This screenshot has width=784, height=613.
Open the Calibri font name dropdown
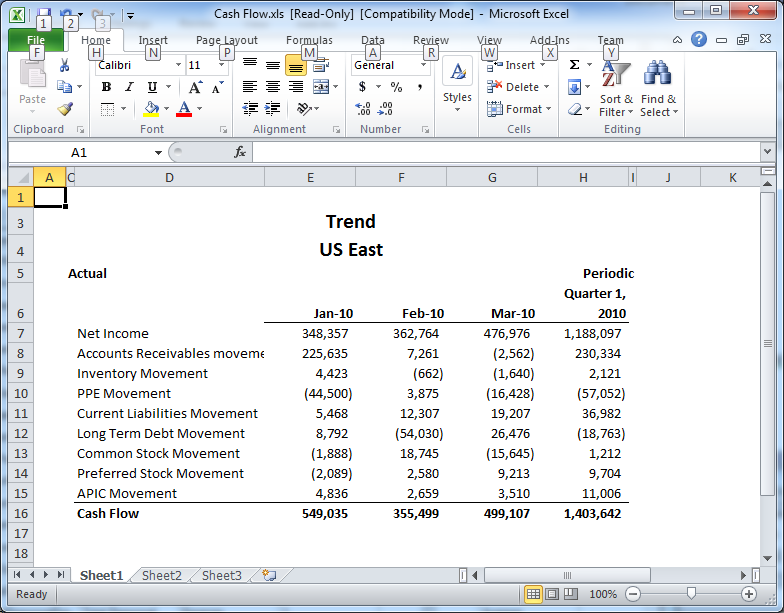pyautogui.click(x=178, y=65)
